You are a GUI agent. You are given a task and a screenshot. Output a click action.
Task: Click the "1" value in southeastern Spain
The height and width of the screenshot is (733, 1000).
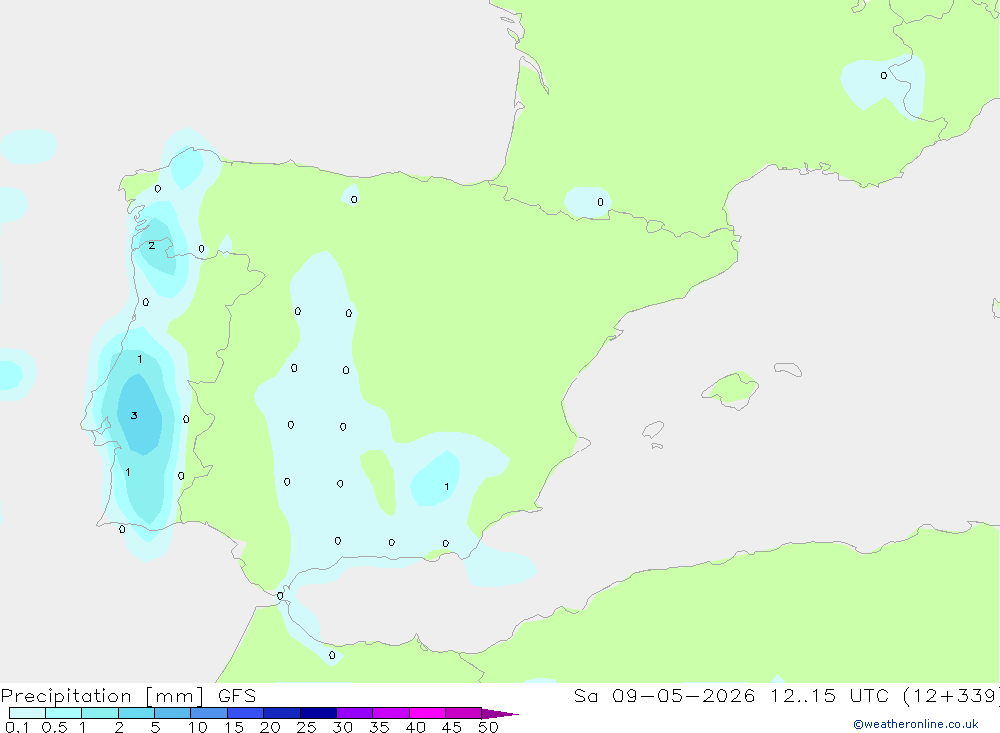coord(446,487)
